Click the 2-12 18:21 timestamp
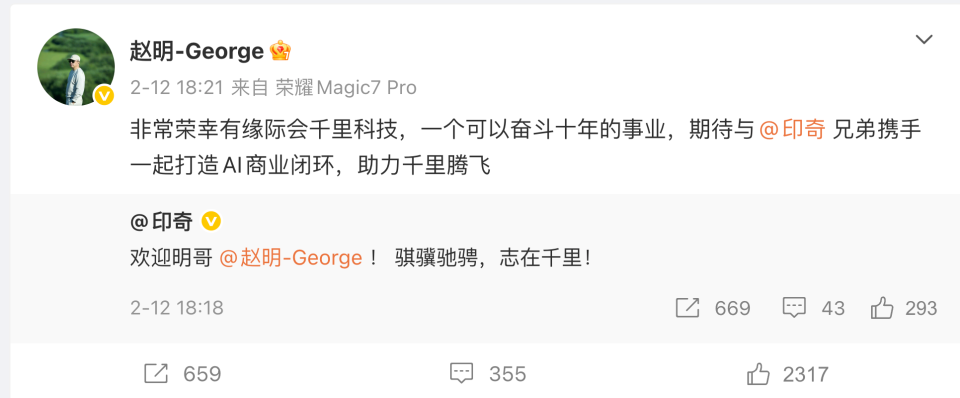The height and width of the screenshot is (398, 960). point(176,88)
